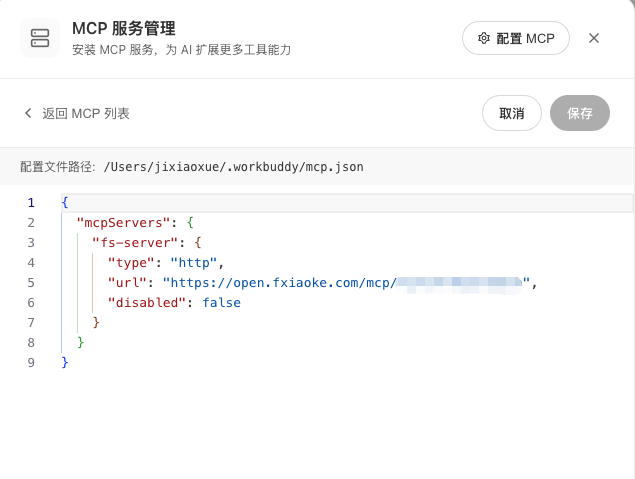Click the 保存 button

pos(580,113)
